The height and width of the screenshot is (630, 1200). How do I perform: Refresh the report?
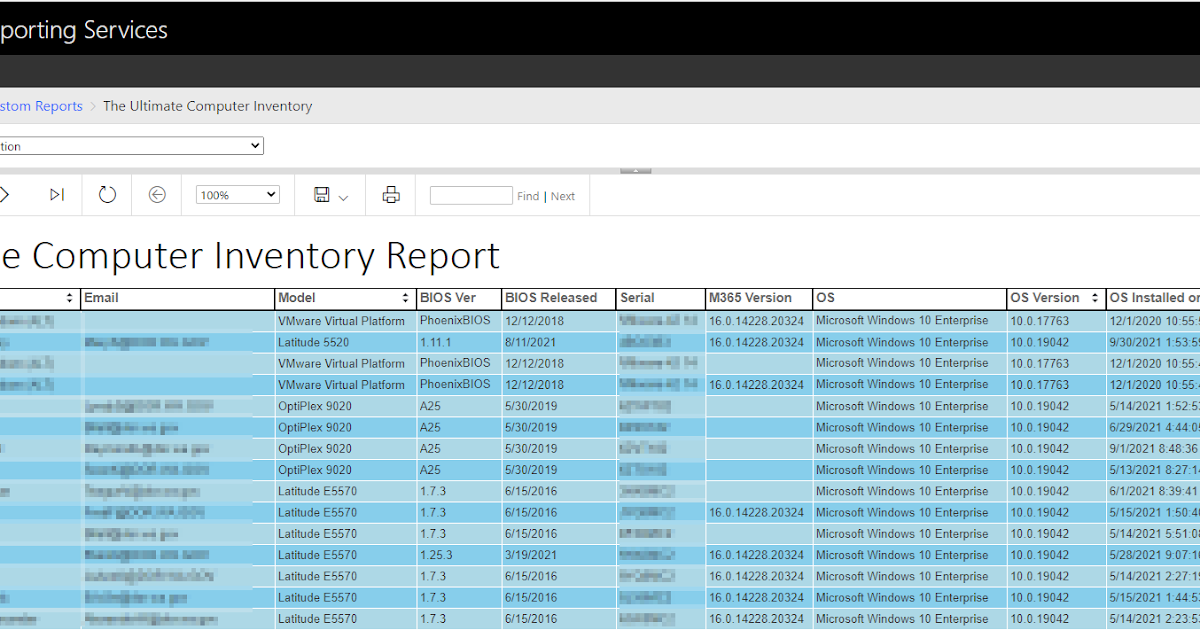pos(107,194)
